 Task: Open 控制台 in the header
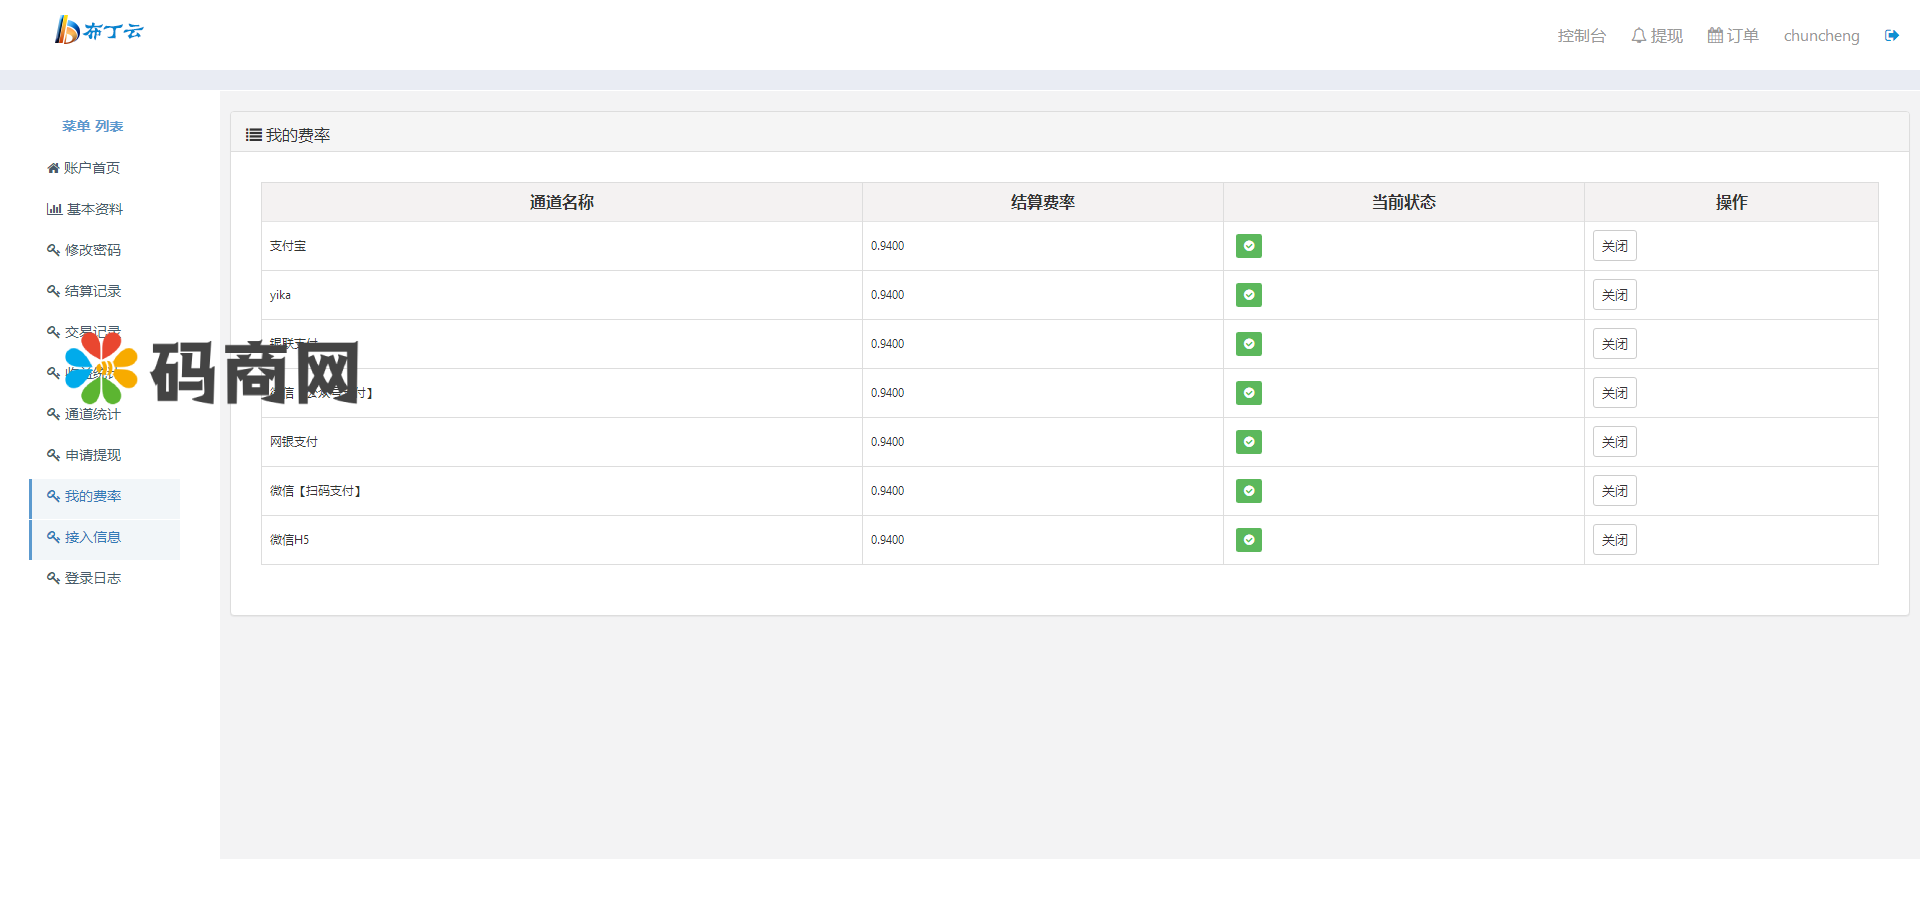coord(1581,36)
